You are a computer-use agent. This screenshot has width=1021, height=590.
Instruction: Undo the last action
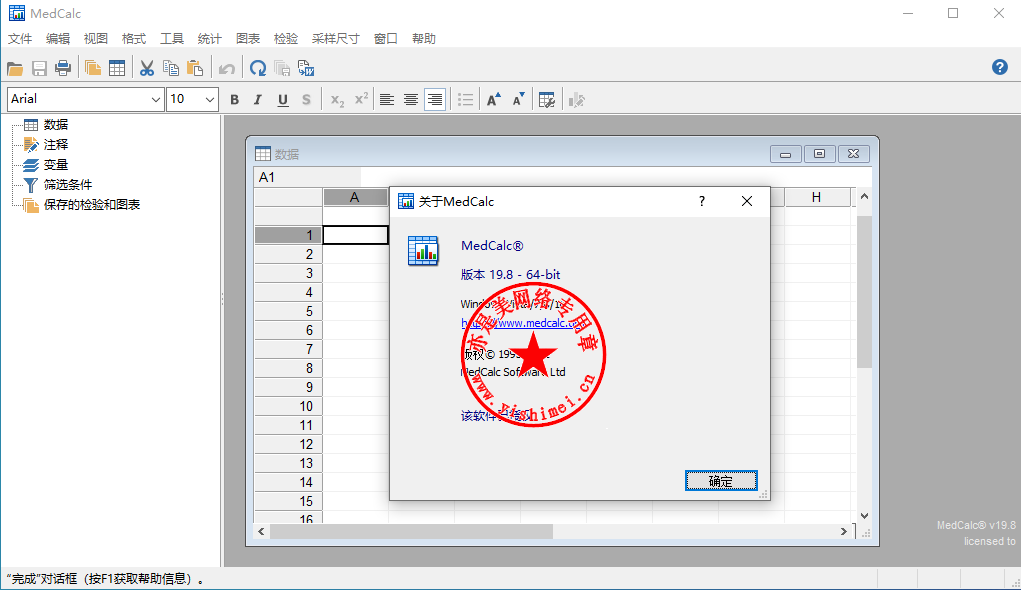click(227, 68)
